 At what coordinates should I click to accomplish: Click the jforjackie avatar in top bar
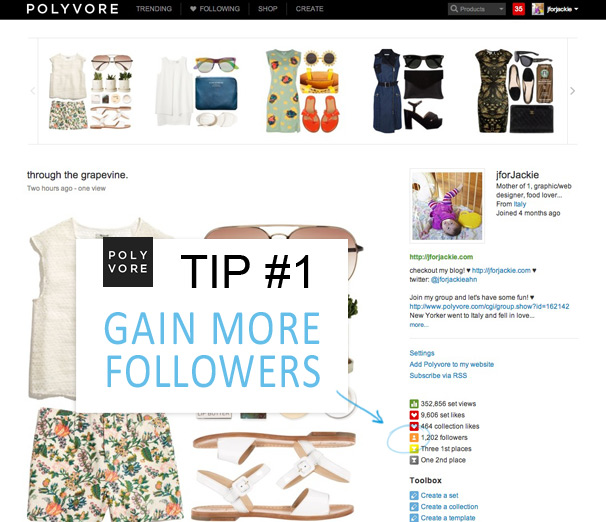pyautogui.click(x=538, y=9)
